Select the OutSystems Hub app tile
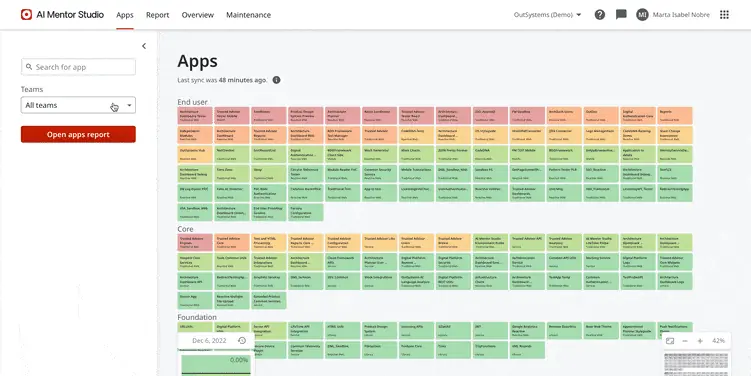The height and width of the screenshot is (376, 751). [195, 155]
